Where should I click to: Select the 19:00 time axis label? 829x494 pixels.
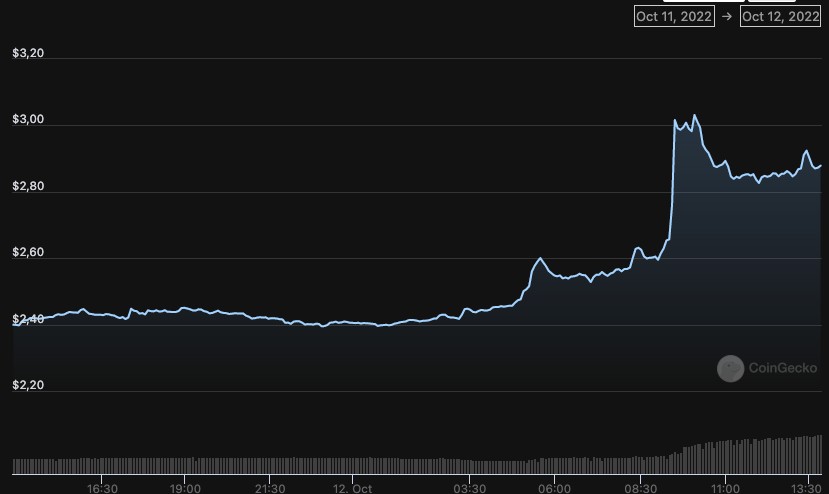pos(186,488)
